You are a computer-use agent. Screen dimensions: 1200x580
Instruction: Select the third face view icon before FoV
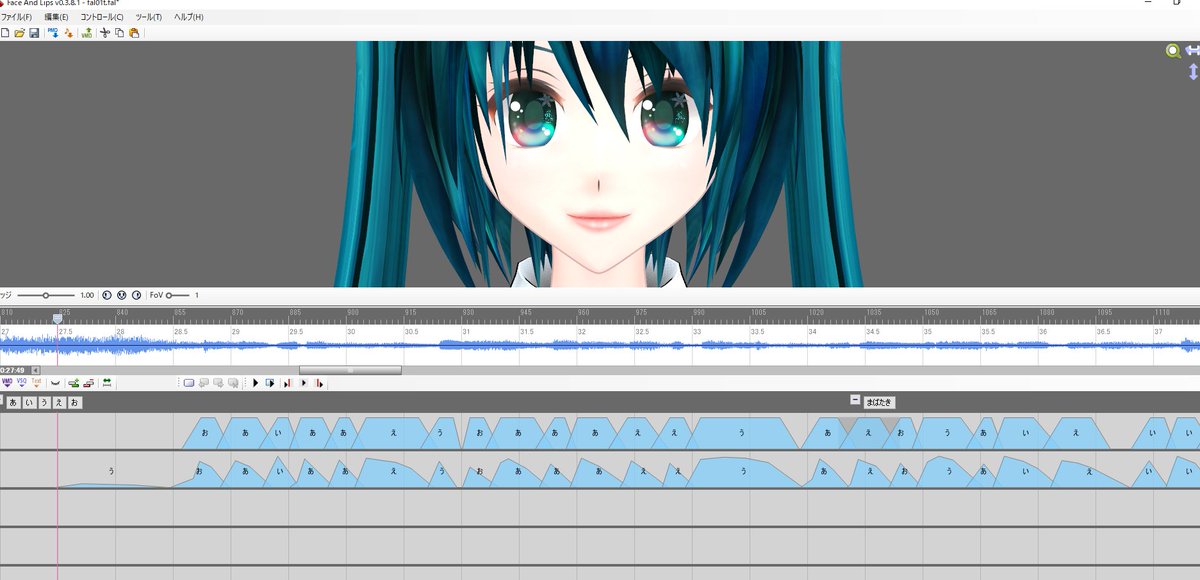137,295
